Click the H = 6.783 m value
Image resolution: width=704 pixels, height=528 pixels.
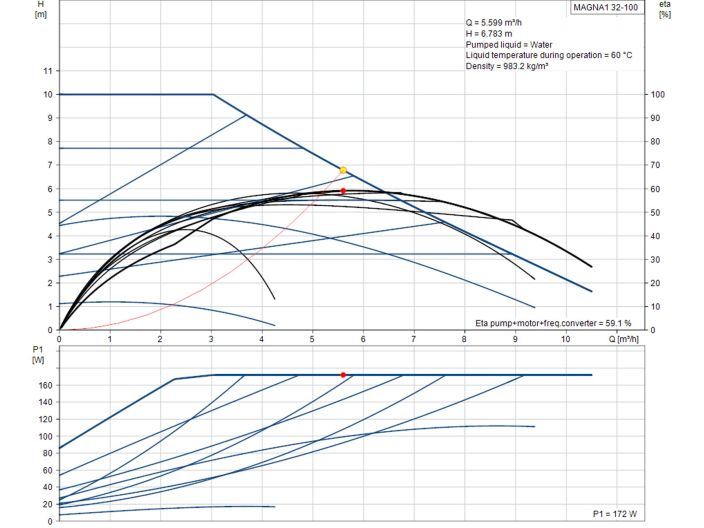491,34
